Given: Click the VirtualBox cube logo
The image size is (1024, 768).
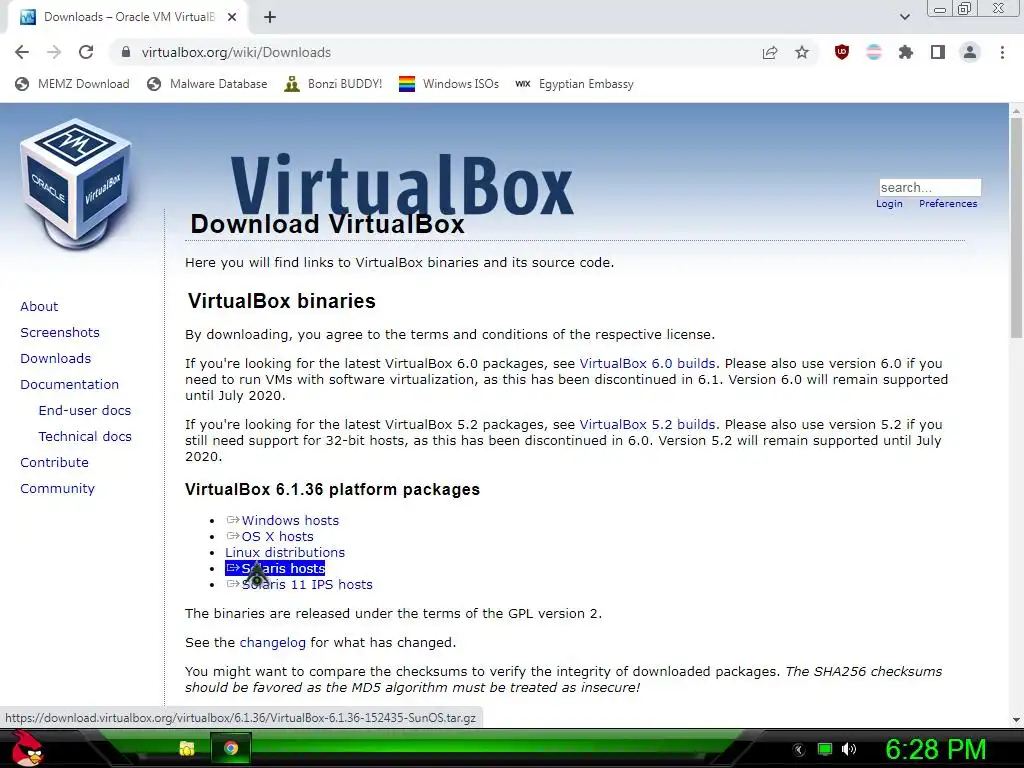Looking at the screenshot, I should [76, 183].
